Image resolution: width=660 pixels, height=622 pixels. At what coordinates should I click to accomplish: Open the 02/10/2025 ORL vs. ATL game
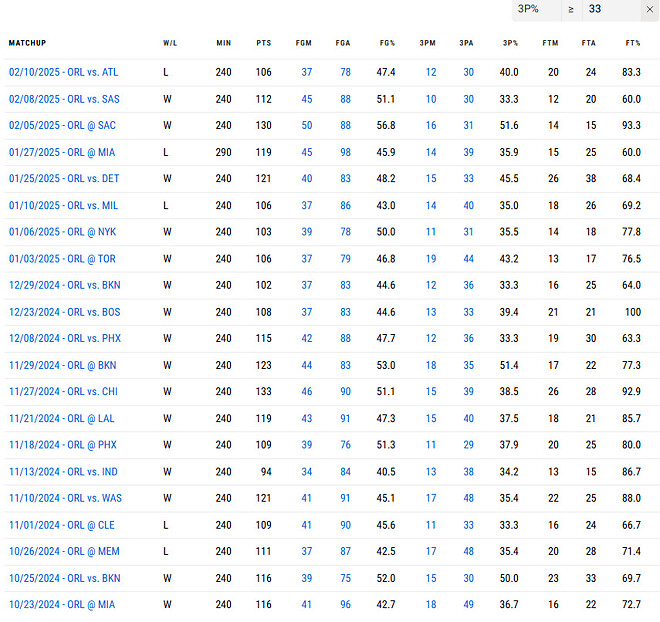tap(64, 72)
